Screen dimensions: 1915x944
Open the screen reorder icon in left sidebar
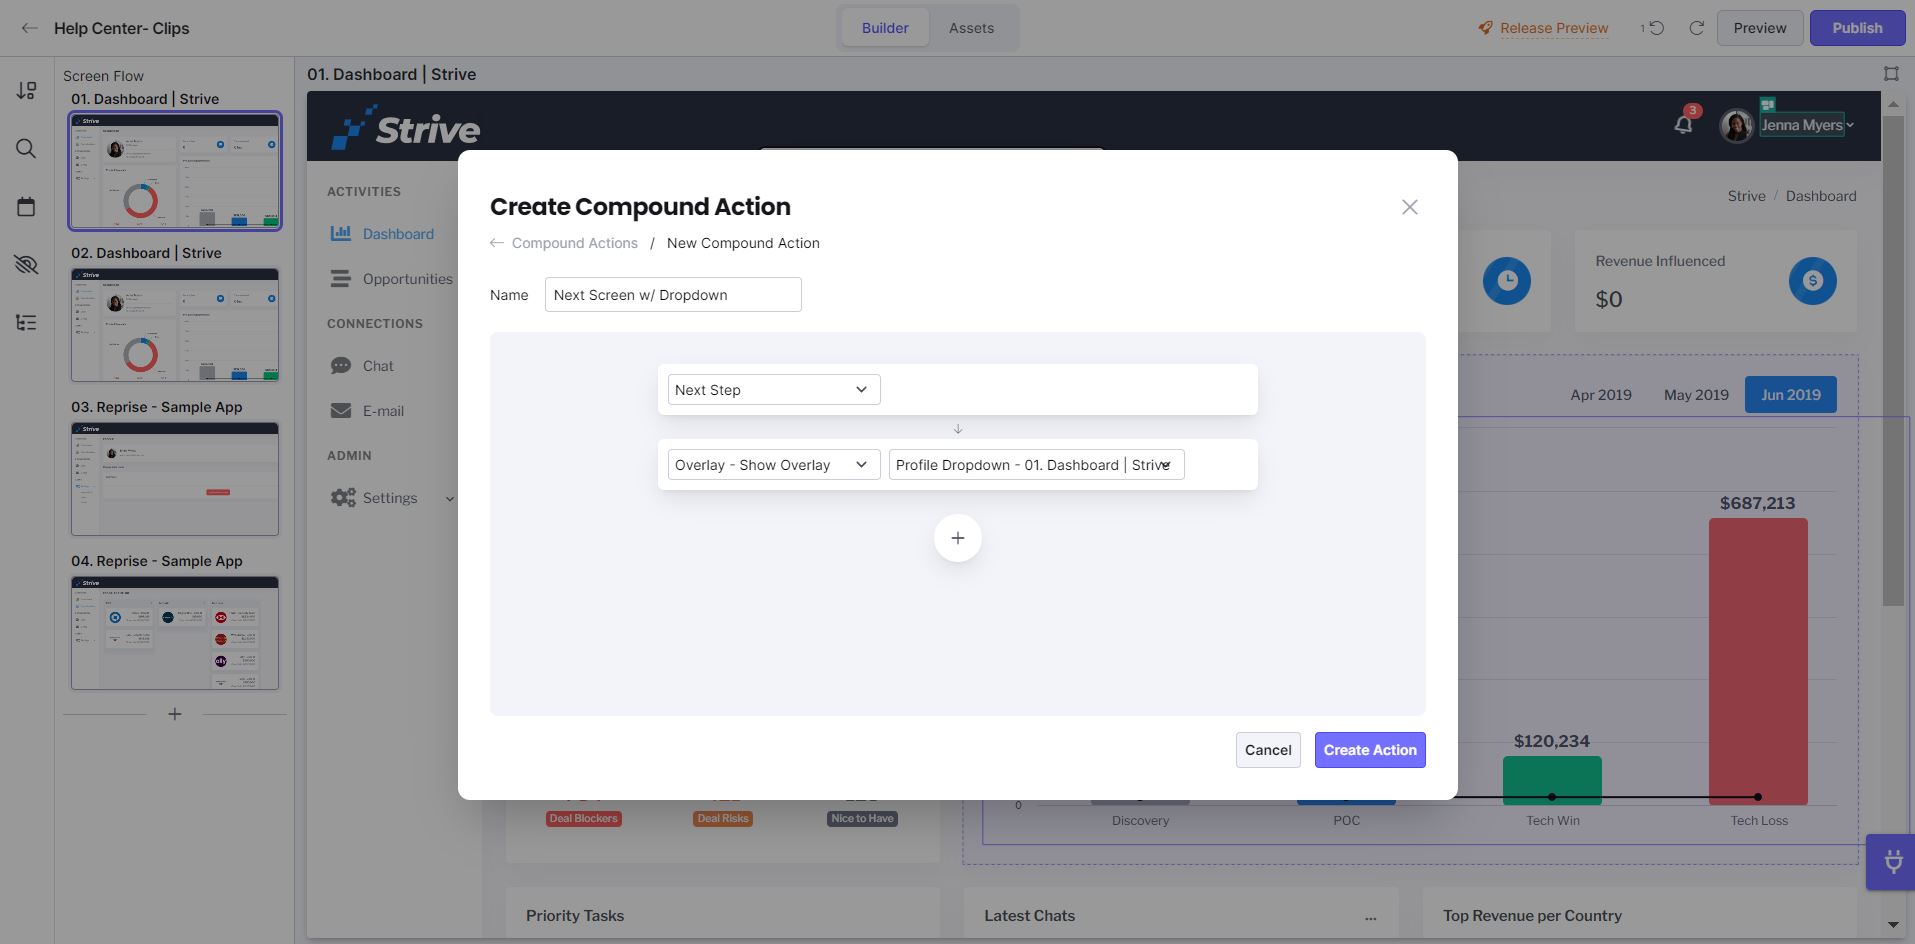coord(26,91)
